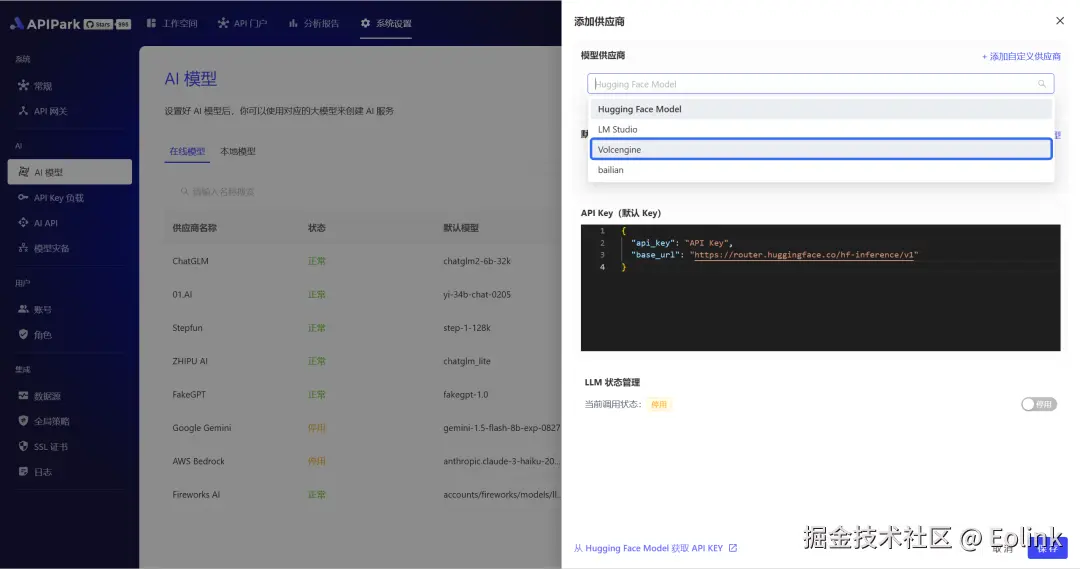The height and width of the screenshot is (569, 1080).
Task: Switch to the 本地模型 tab
Action: [238, 152]
